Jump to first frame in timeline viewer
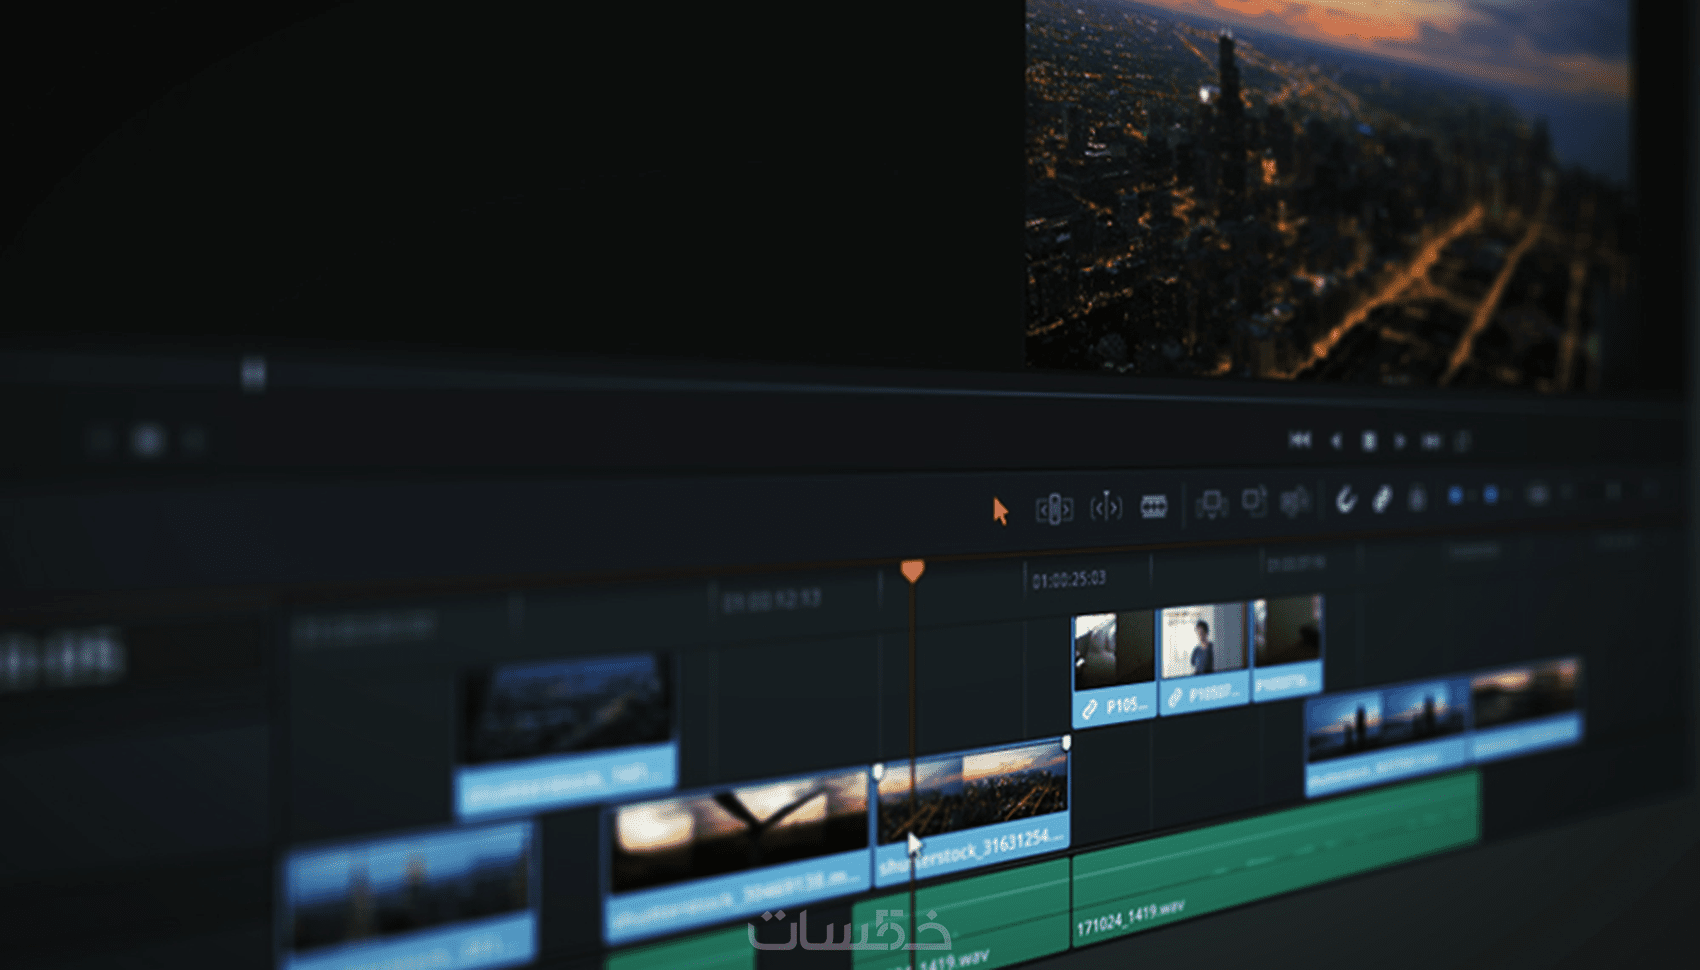This screenshot has height=970, width=1700. pos(1300,440)
